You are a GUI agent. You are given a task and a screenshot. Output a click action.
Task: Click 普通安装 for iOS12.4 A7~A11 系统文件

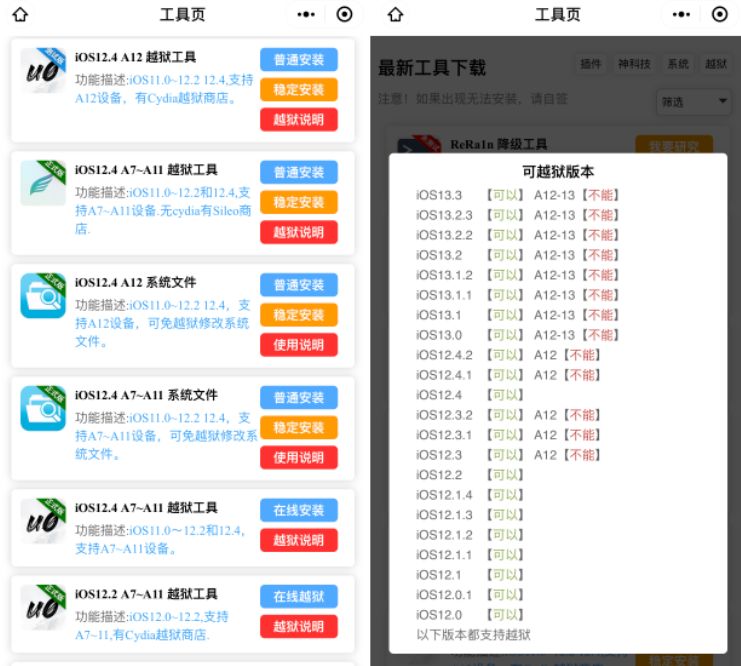pyautogui.click(x=299, y=398)
